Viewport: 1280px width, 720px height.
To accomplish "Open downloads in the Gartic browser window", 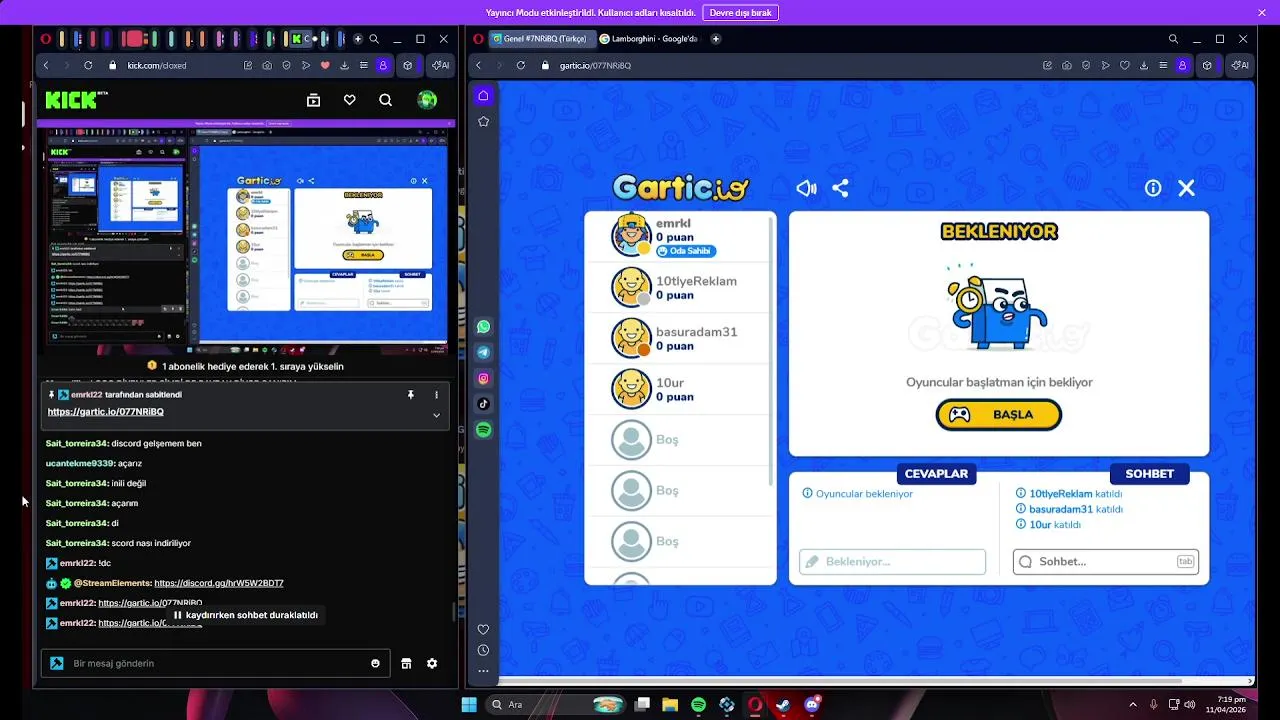I will [1144, 65].
